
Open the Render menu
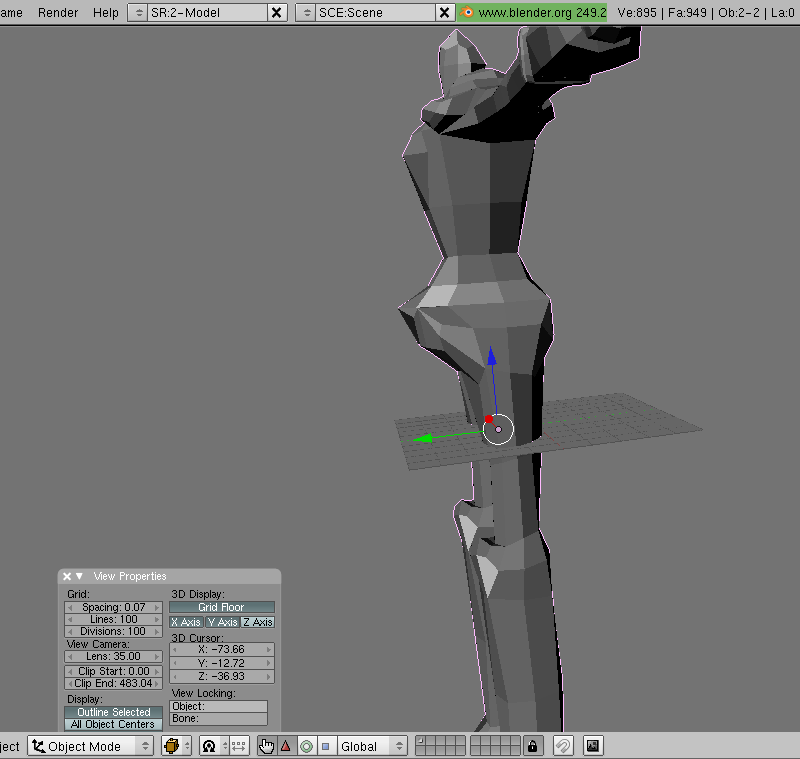tap(57, 13)
